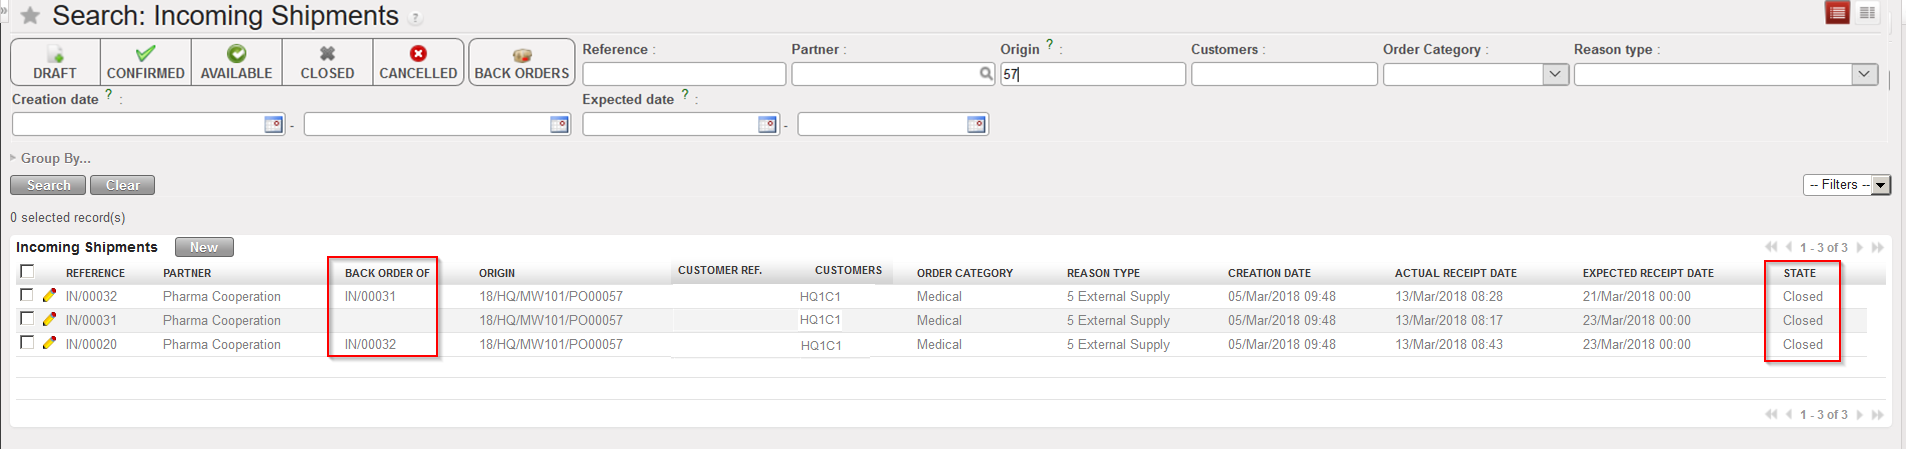Open the Reason type dropdown
Viewport: 1906px width, 449px height.
[1864, 74]
